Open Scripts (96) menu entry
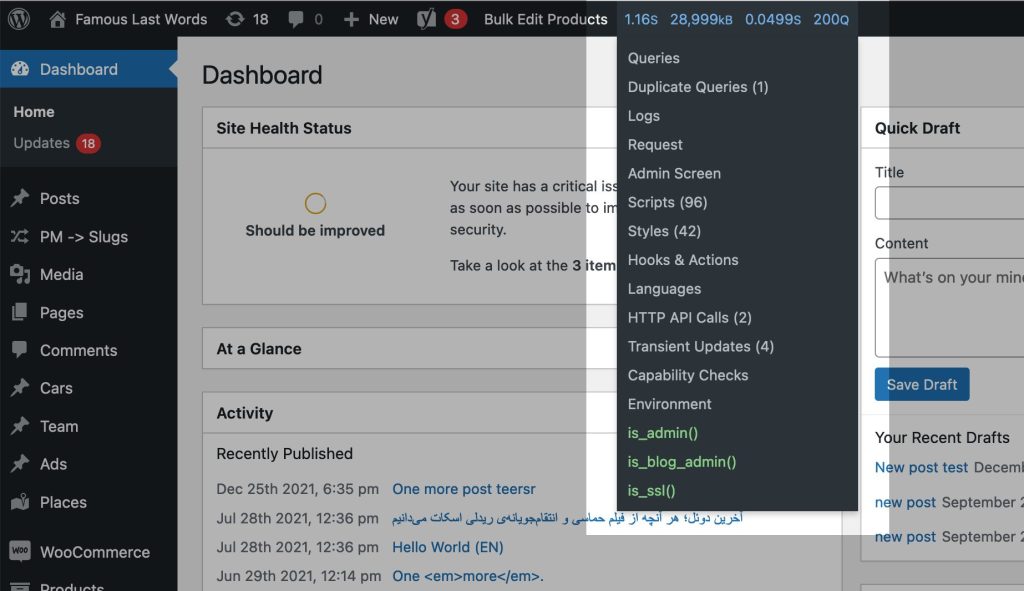Image resolution: width=1024 pixels, height=591 pixels. [667, 202]
